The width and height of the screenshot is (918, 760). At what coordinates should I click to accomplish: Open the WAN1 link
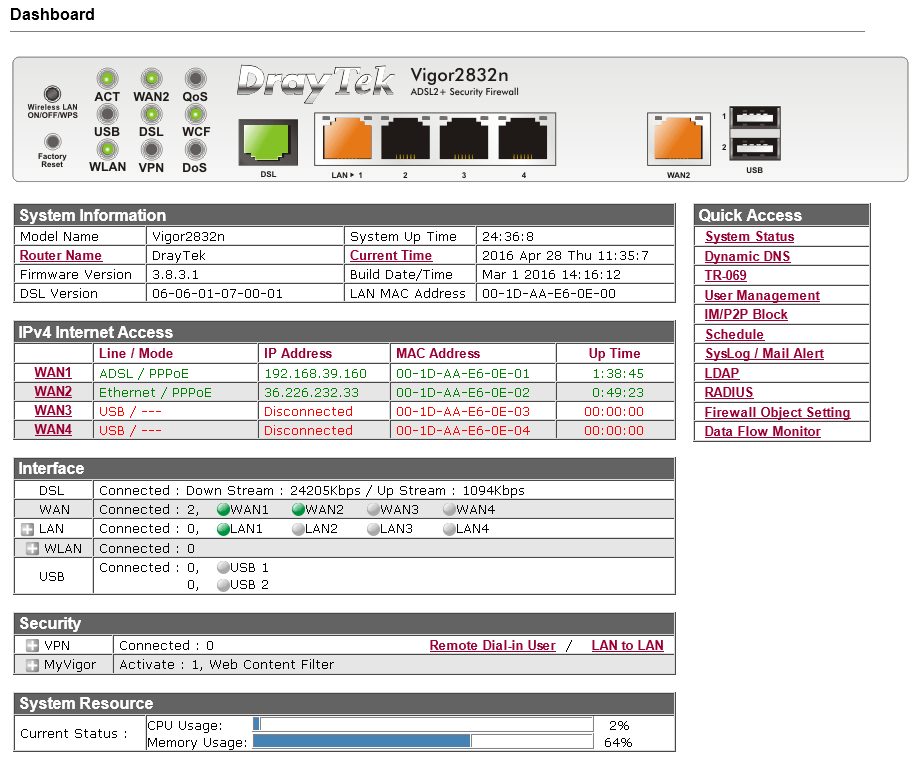coord(53,373)
